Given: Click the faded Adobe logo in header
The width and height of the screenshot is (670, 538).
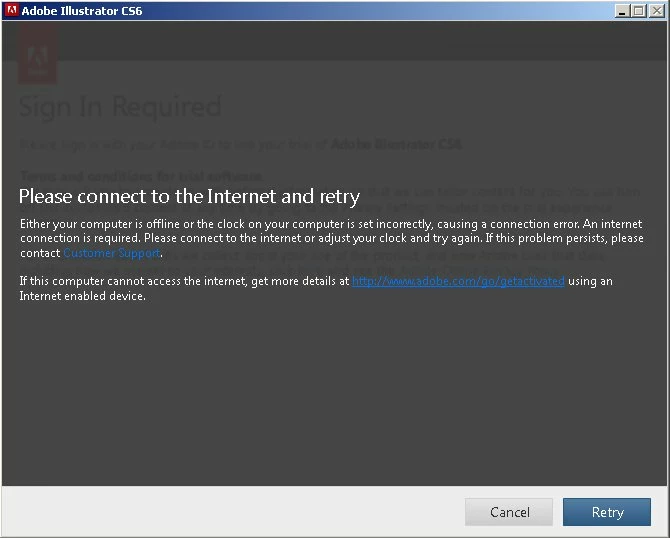Looking at the screenshot, I should coord(37,55).
